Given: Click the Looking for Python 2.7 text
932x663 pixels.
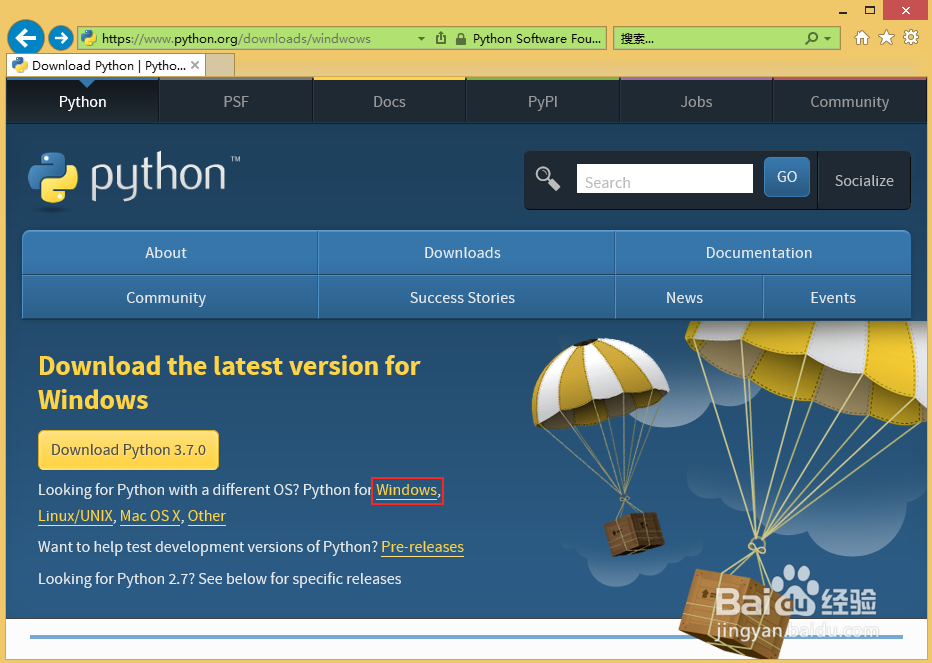Looking at the screenshot, I should (x=219, y=579).
